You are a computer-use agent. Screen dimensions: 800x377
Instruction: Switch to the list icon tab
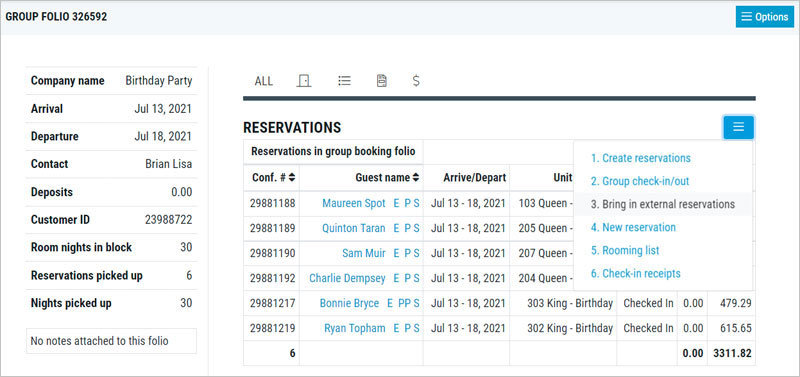[344, 81]
